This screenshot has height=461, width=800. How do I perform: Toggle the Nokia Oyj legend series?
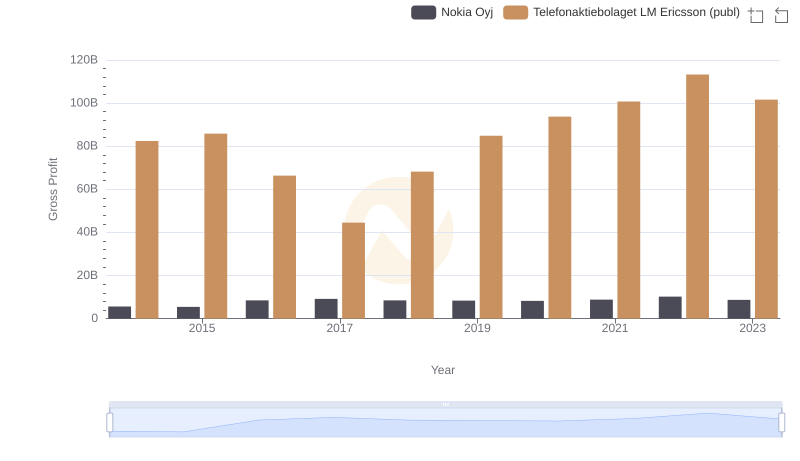(452, 12)
